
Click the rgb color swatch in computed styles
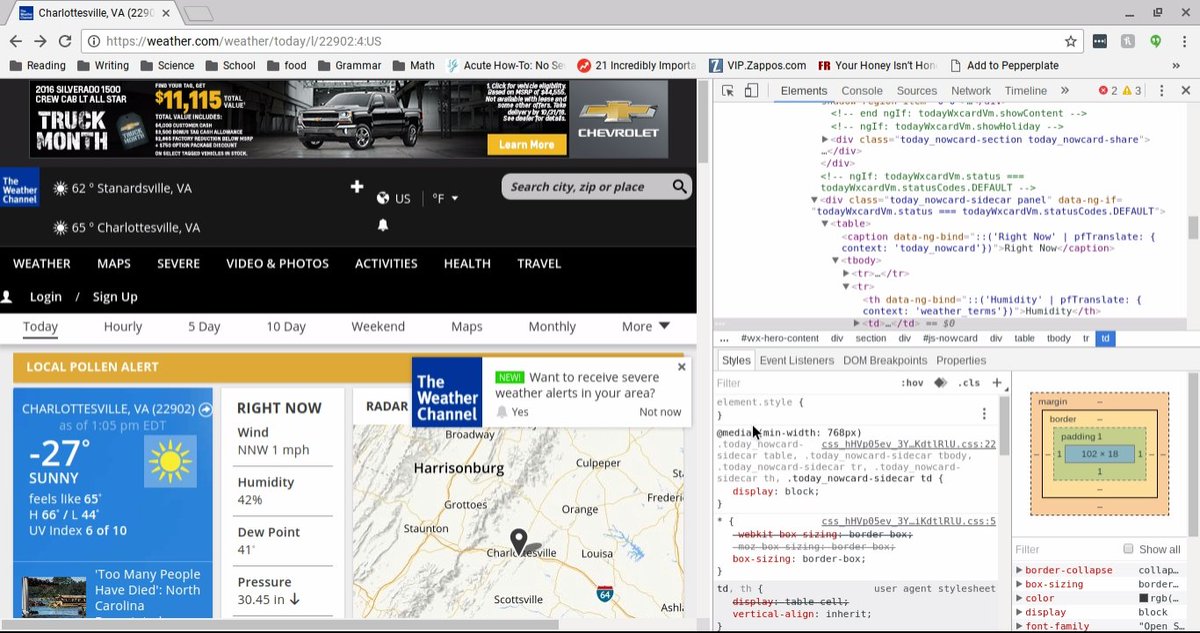click(1143, 598)
